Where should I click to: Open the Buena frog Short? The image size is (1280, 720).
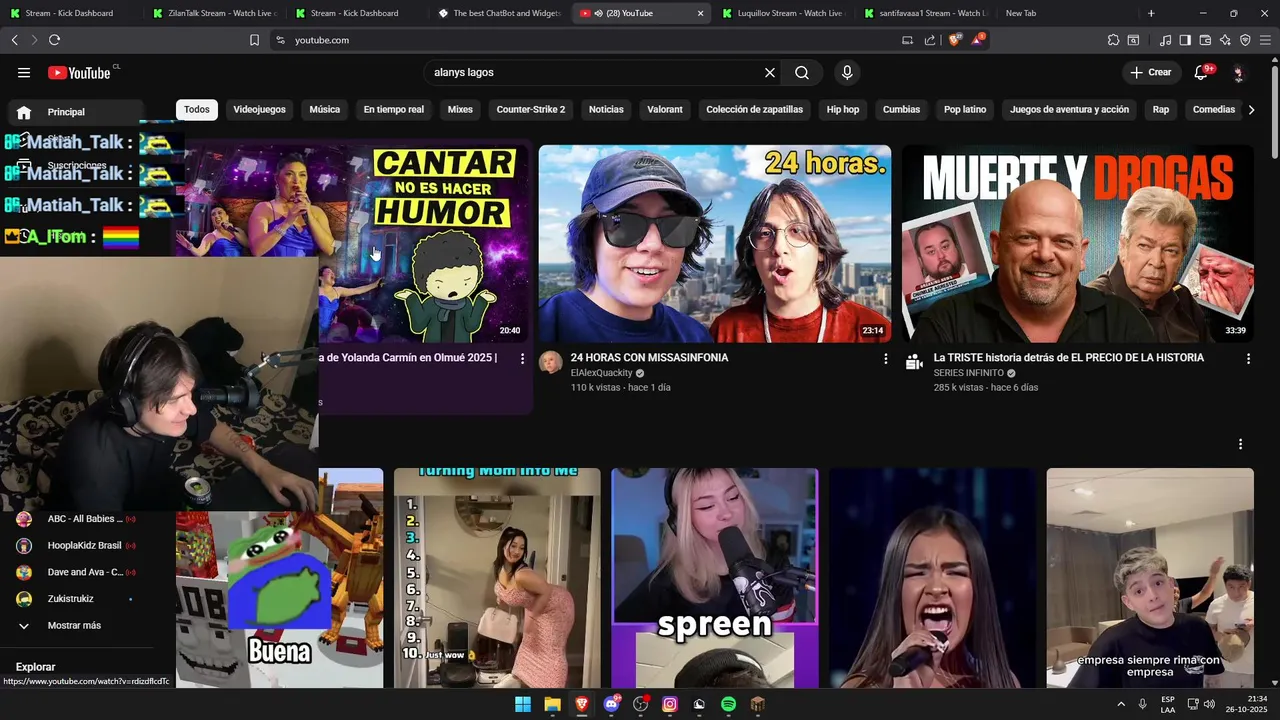(x=279, y=578)
